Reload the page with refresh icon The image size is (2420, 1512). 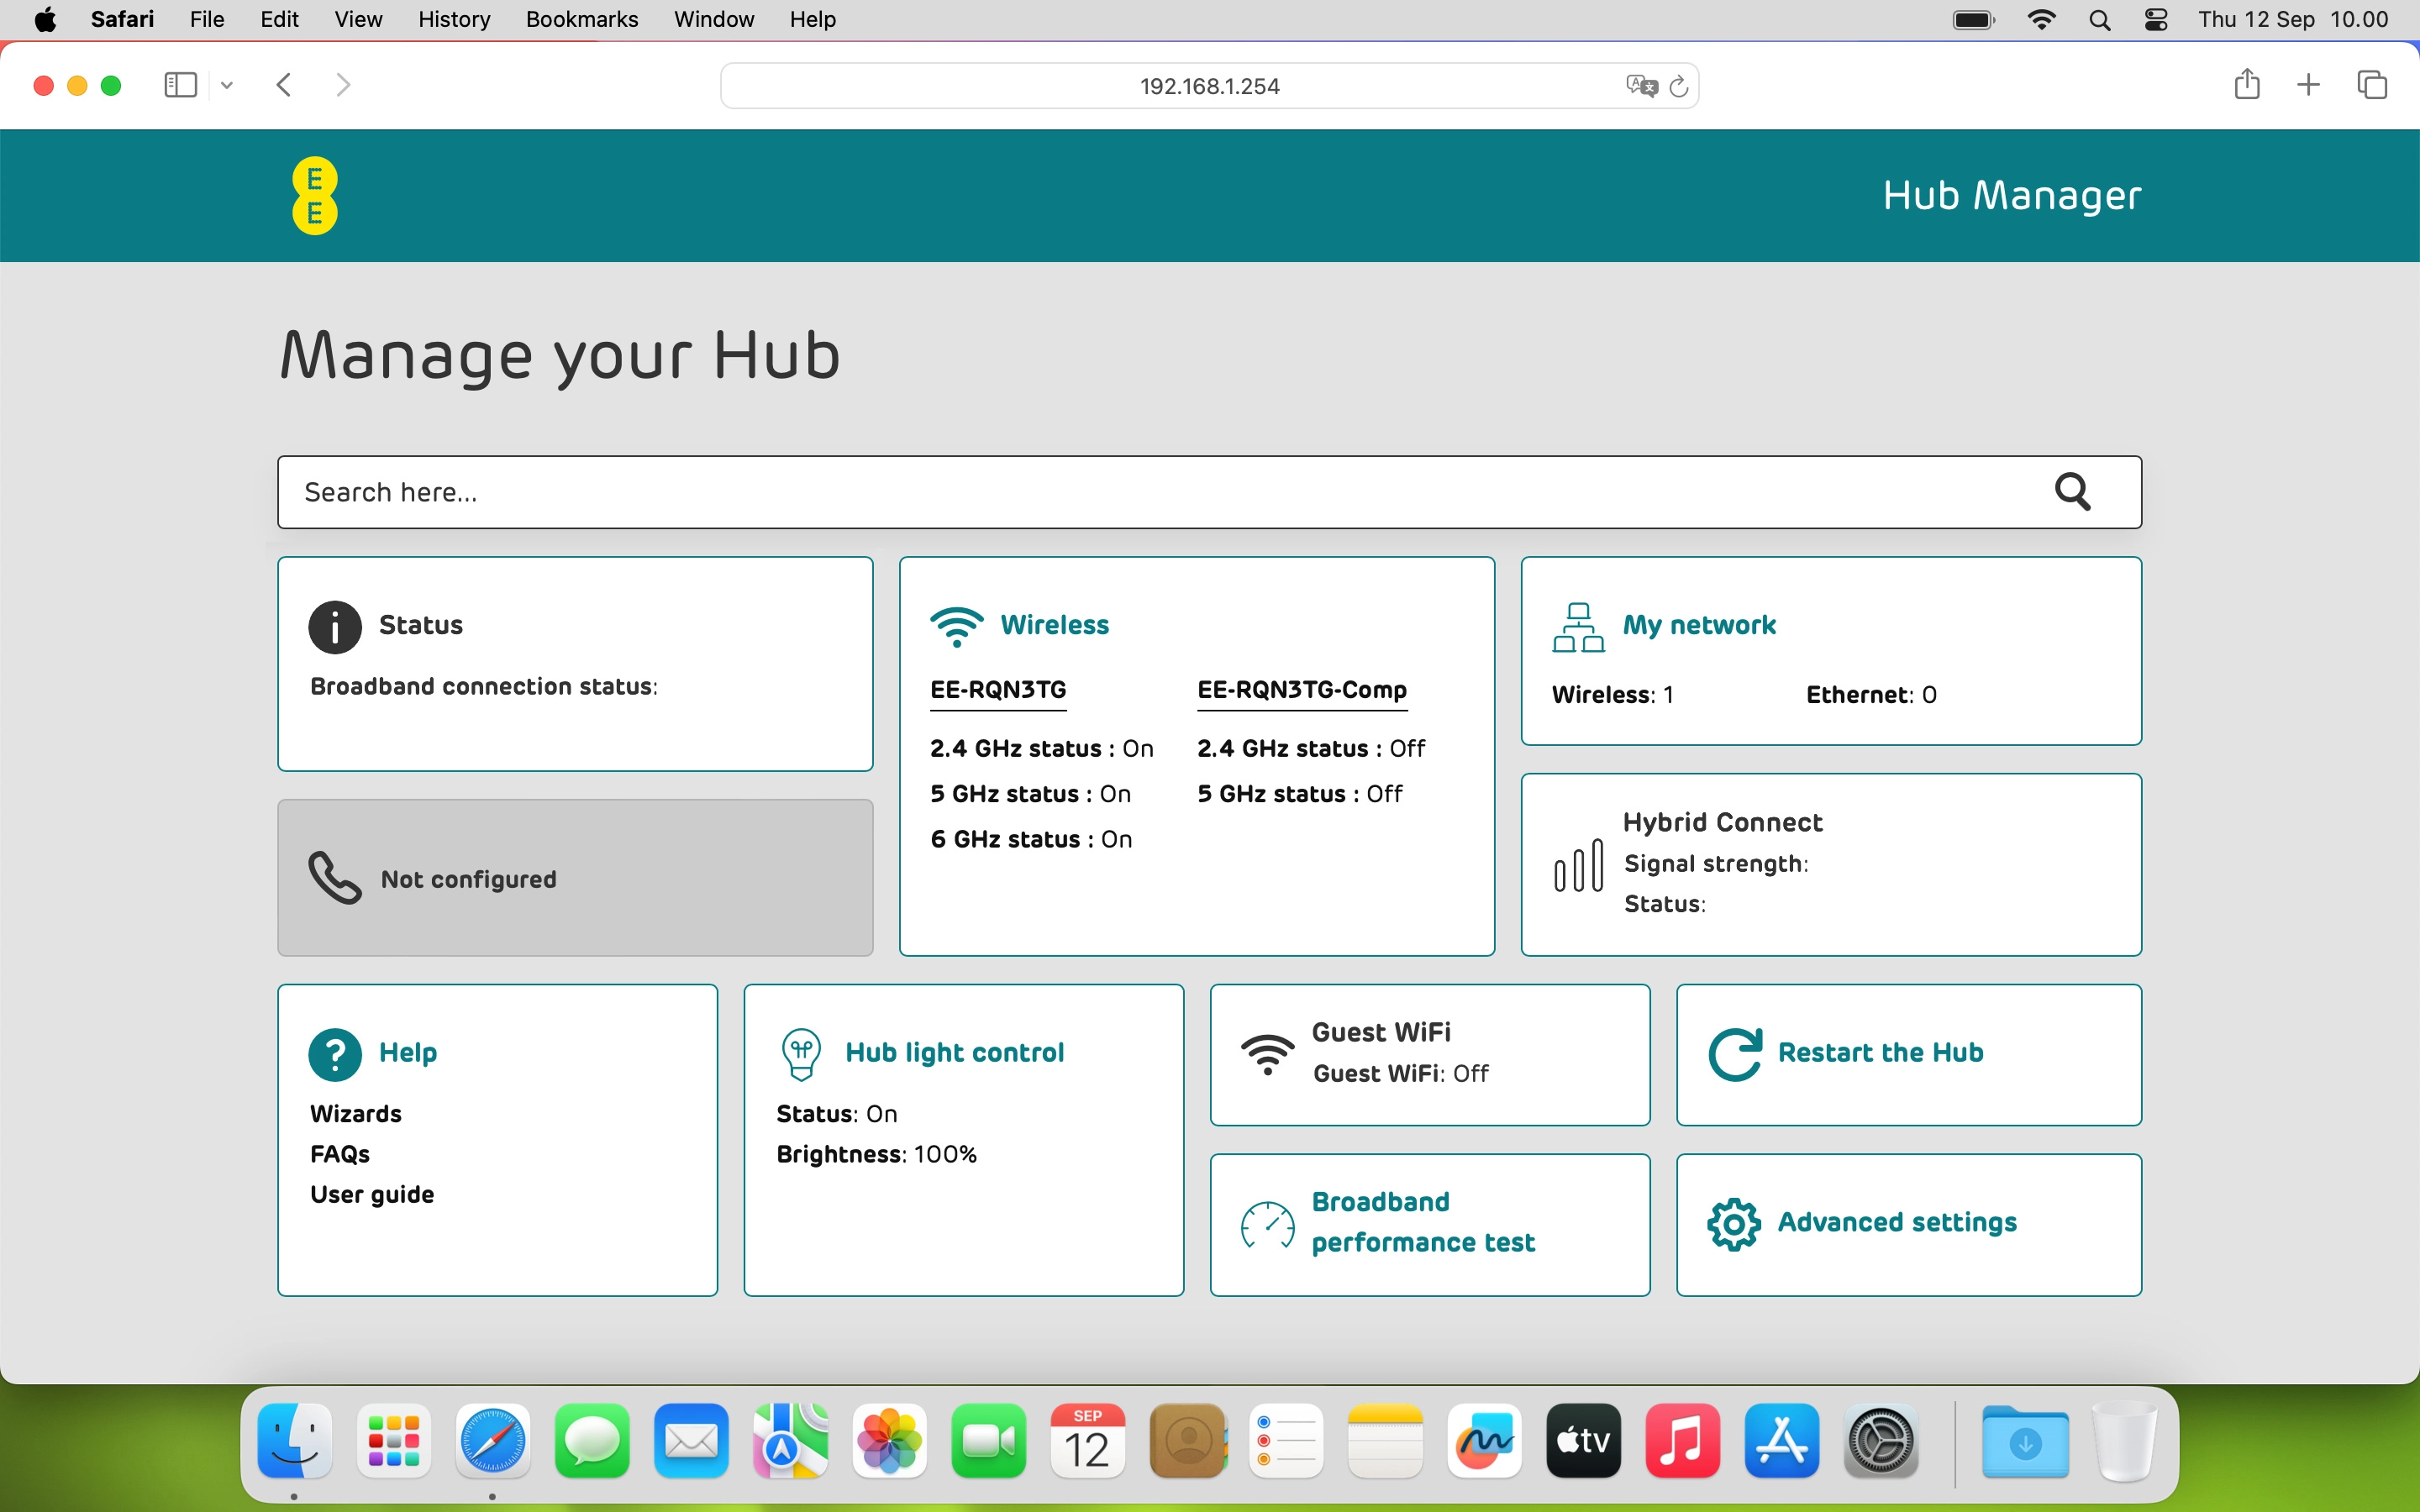1679,86
